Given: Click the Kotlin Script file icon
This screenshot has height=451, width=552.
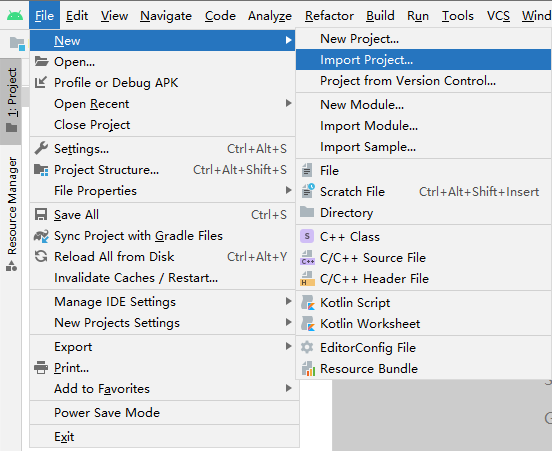Looking at the screenshot, I should (307, 303).
